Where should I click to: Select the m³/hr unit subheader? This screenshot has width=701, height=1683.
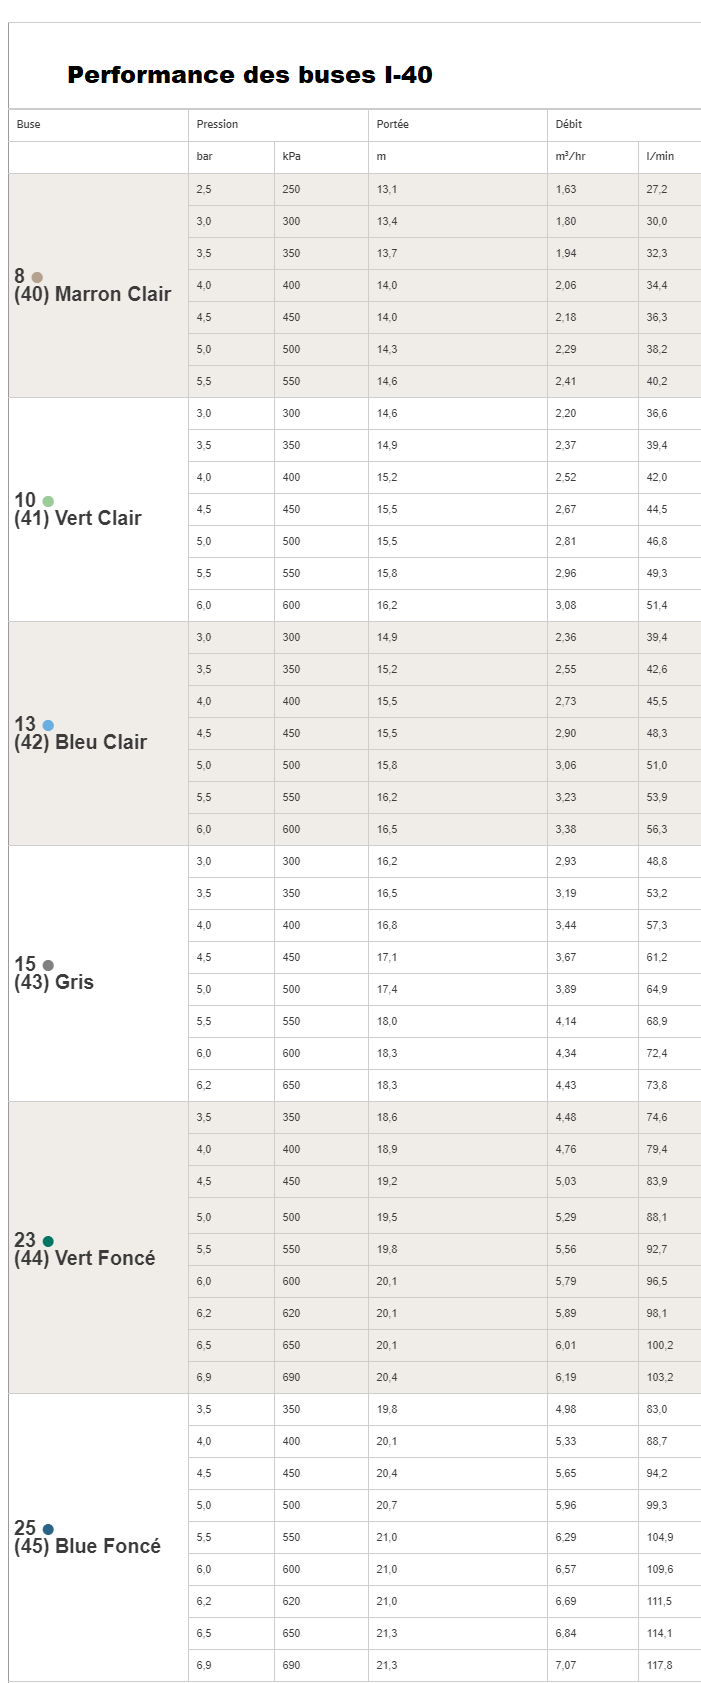570,156
